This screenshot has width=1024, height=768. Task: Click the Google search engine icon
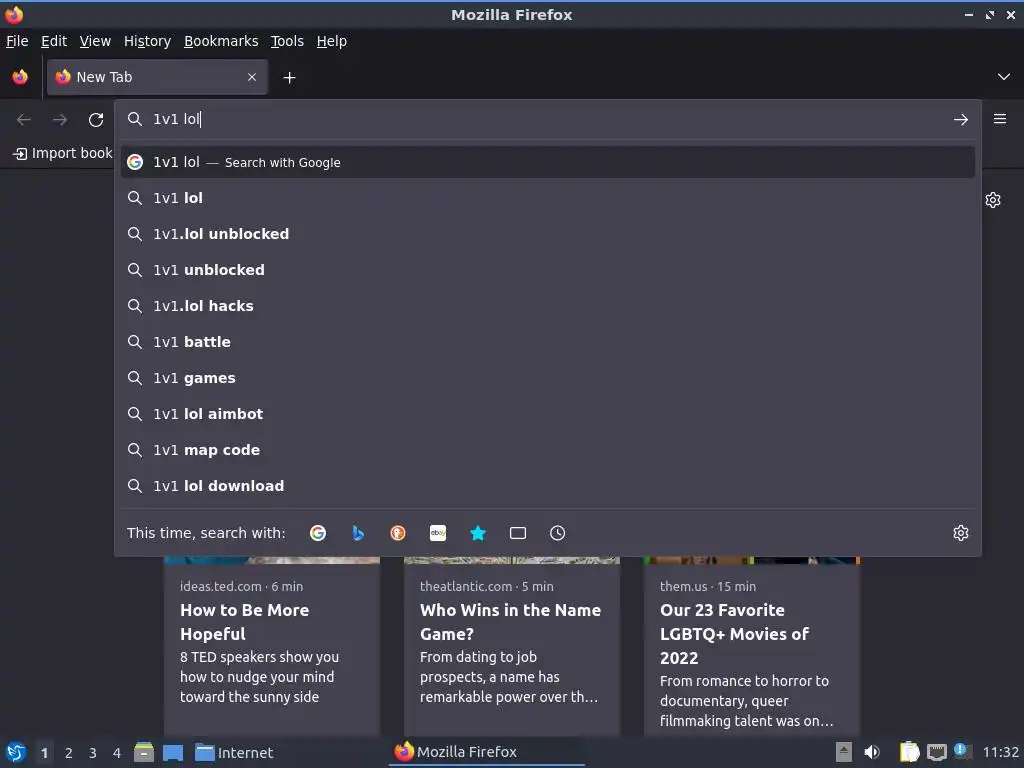(x=318, y=533)
